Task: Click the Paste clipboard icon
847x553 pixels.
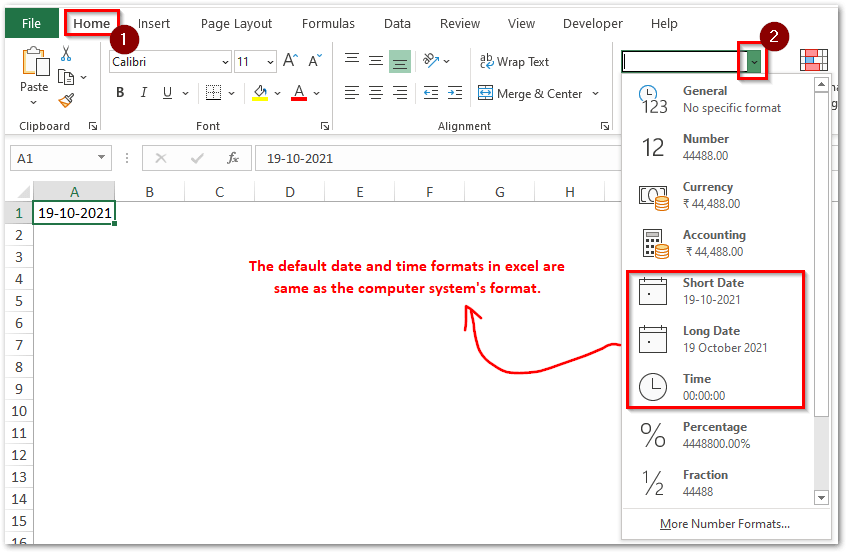Action: pyautogui.click(x=35, y=61)
